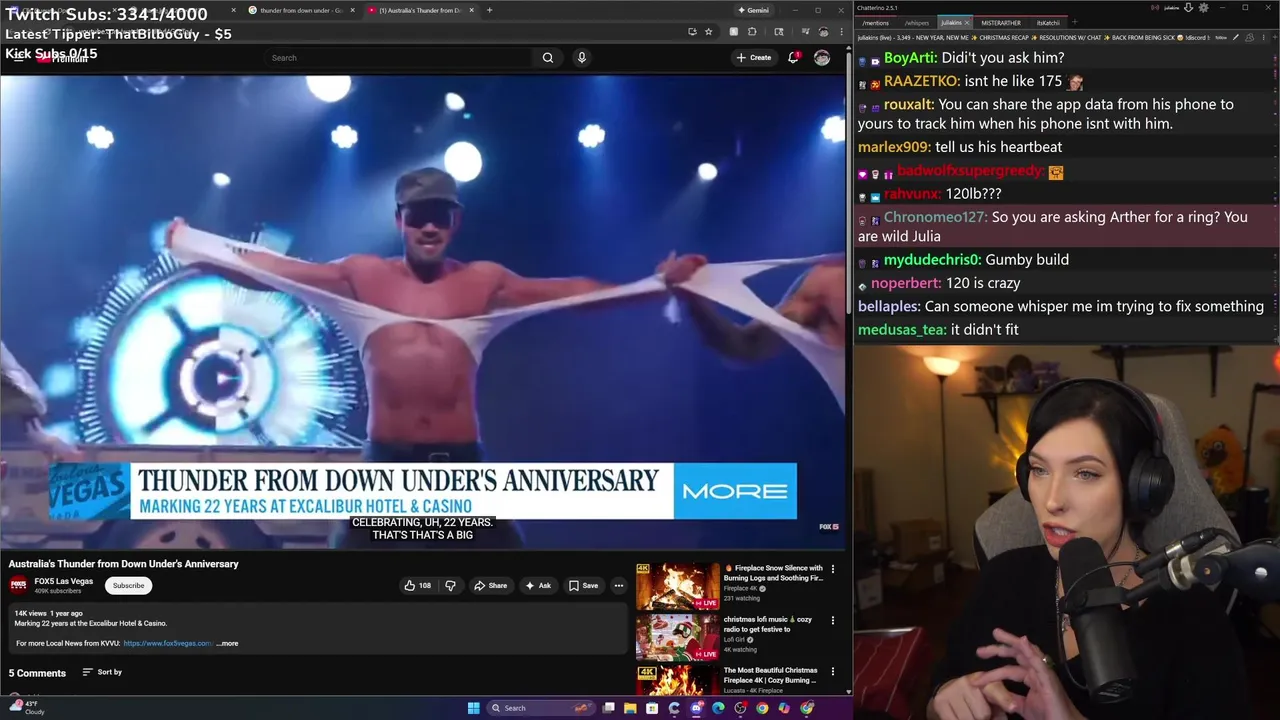Open Most Beautiful Christmas Fireplace 4K thumbnail

[x=677, y=681]
